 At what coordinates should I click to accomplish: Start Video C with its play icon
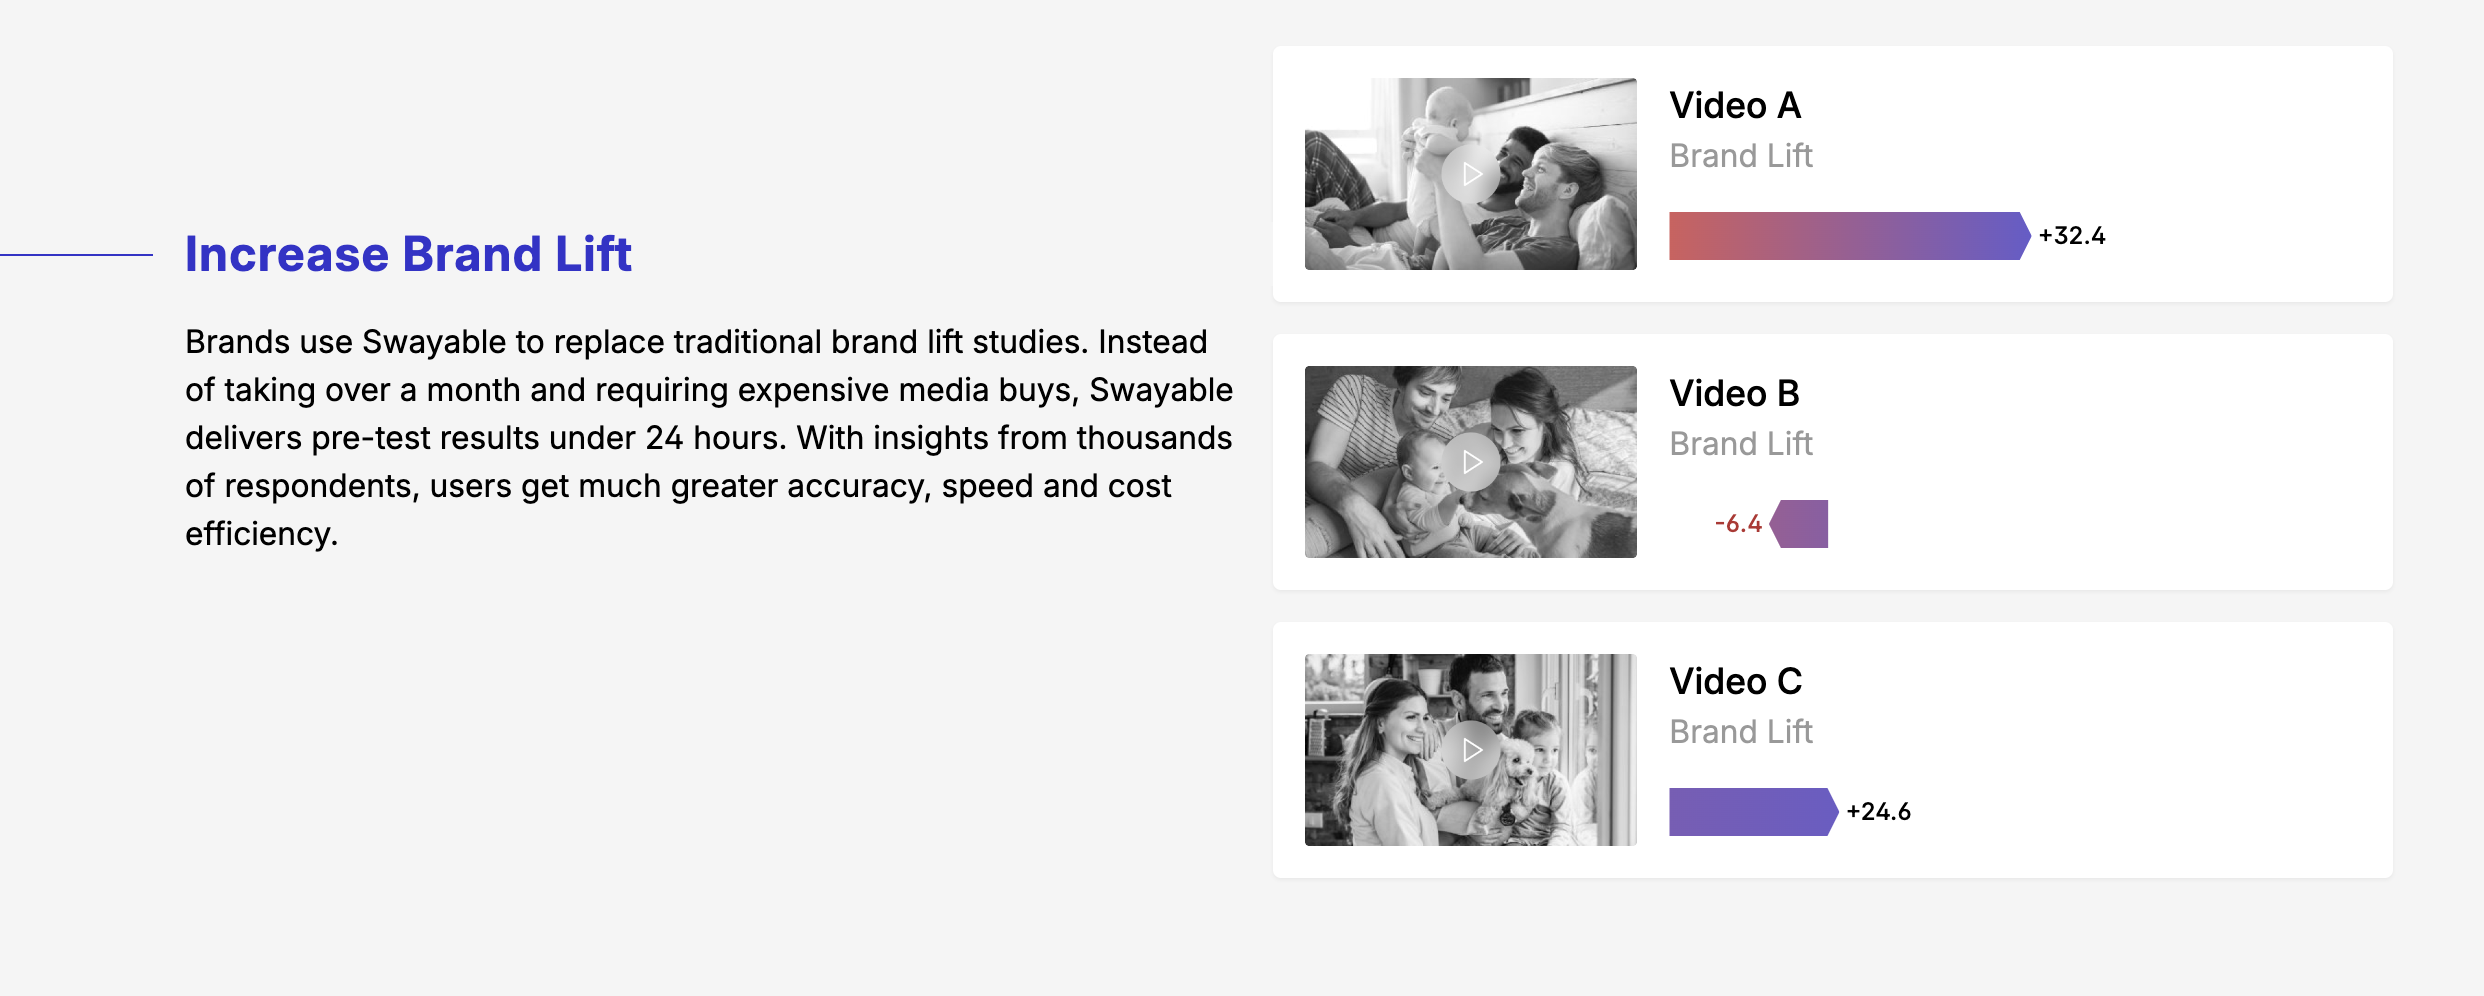click(1471, 750)
